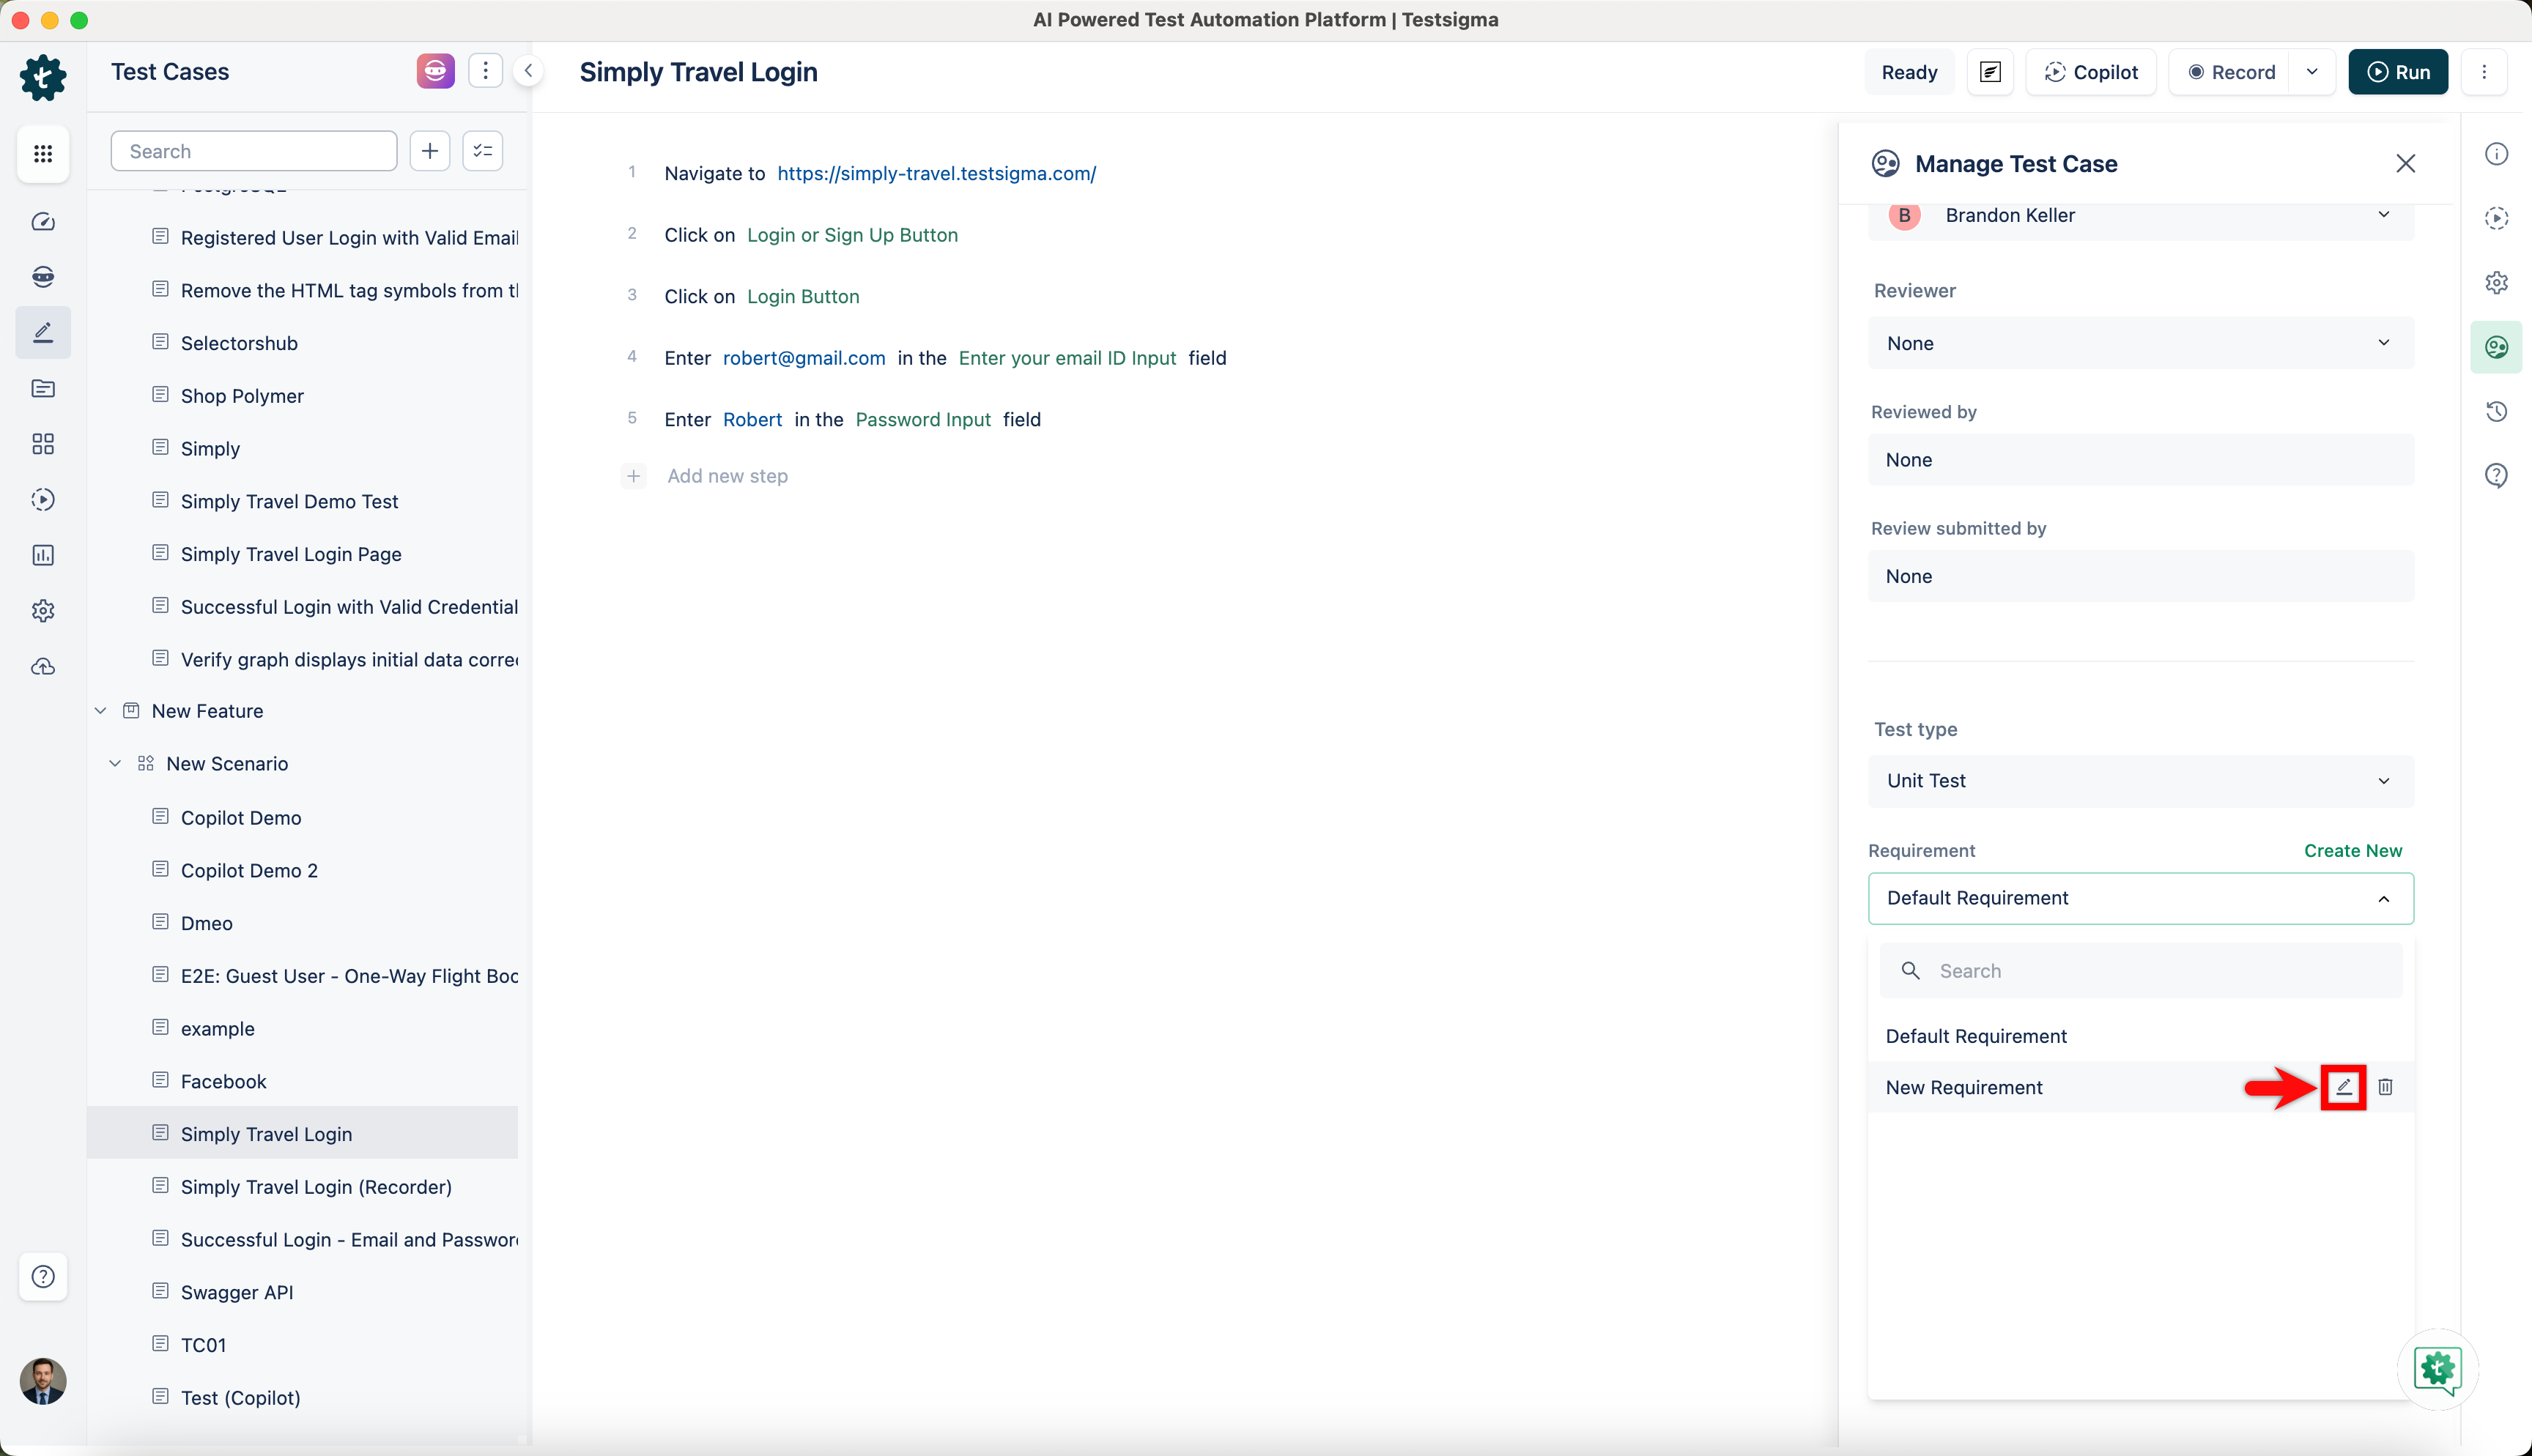The height and width of the screenshot is (1456, 2532).
Task: Open the cloud upload icon in sidebar
Action: (43, 667)
